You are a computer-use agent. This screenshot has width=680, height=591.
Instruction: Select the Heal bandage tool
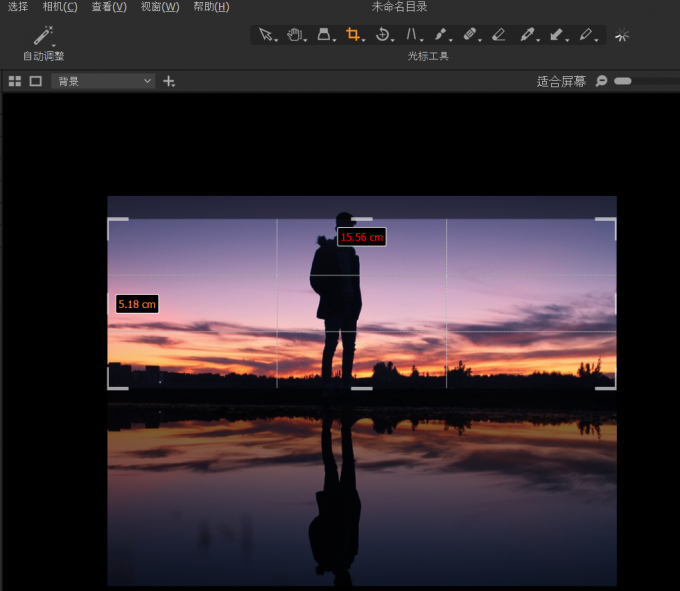(470, 34)
